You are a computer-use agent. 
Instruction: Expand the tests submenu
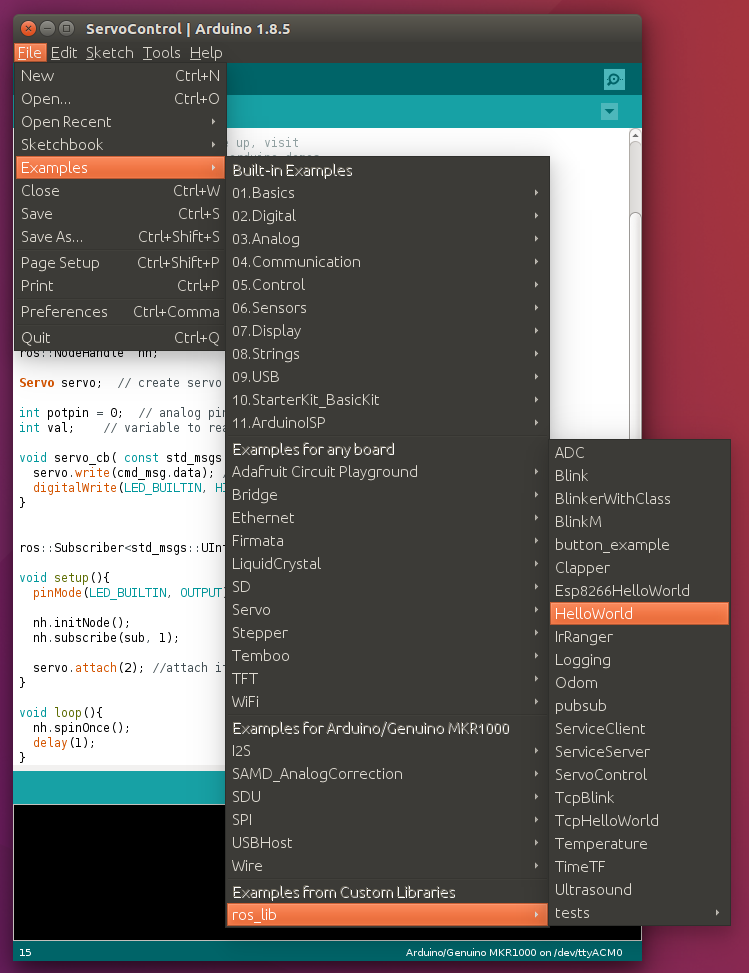click(x=640, y=912)
